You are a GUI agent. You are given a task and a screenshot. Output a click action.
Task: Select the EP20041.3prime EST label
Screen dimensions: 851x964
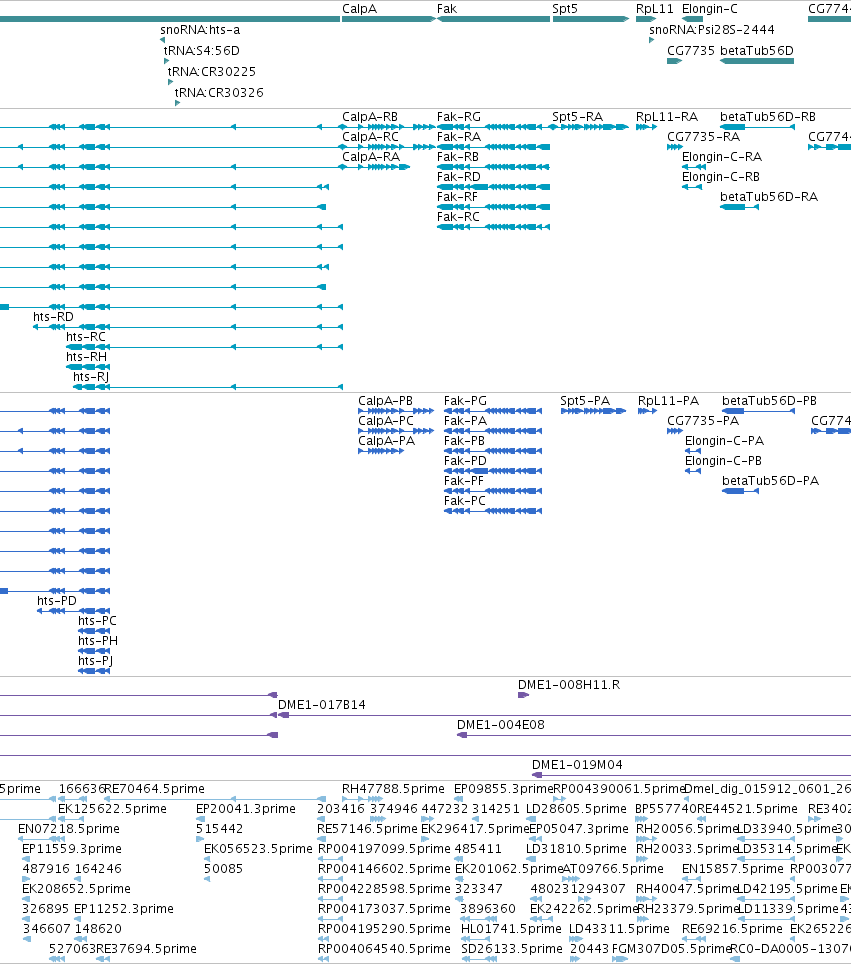coord(246,809)
